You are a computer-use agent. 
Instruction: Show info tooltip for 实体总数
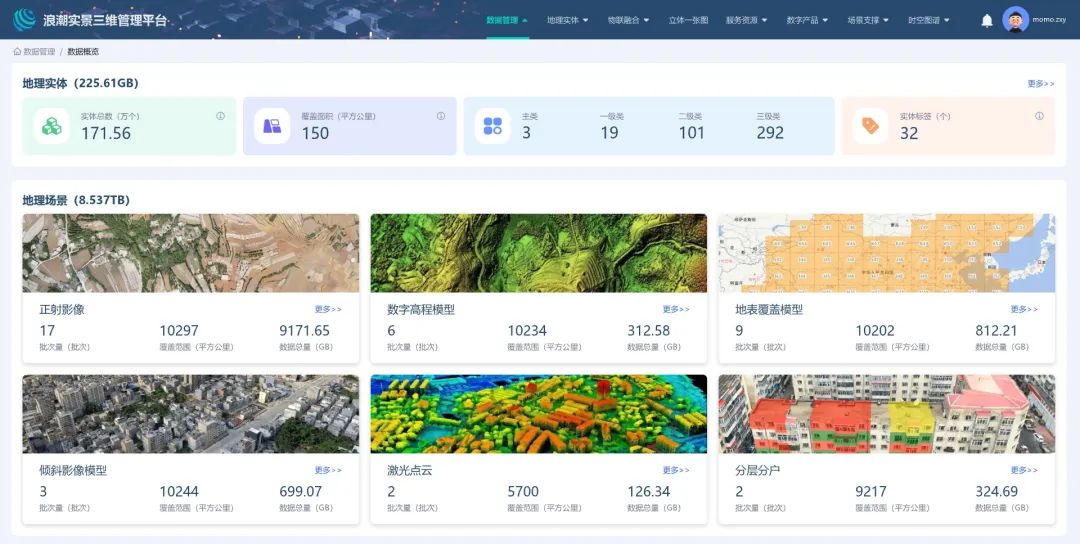coord(220,116)
